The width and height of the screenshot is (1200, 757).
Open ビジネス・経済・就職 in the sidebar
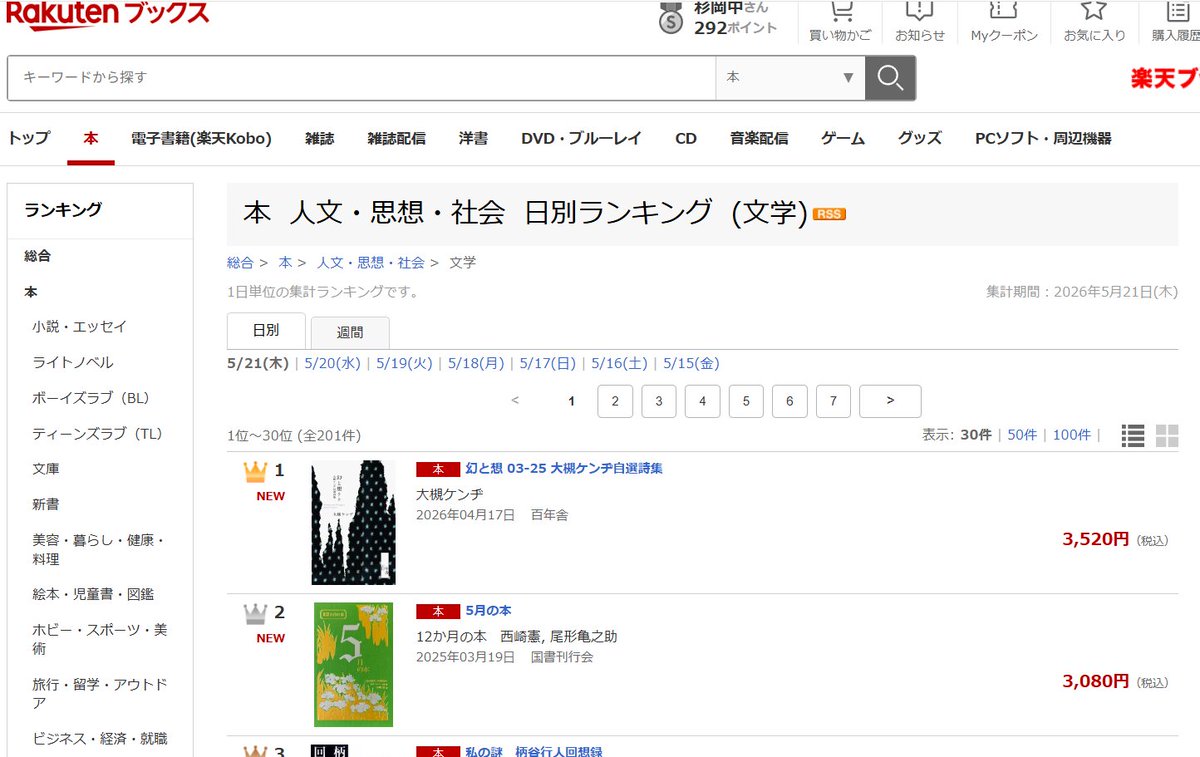coord(99,739)
